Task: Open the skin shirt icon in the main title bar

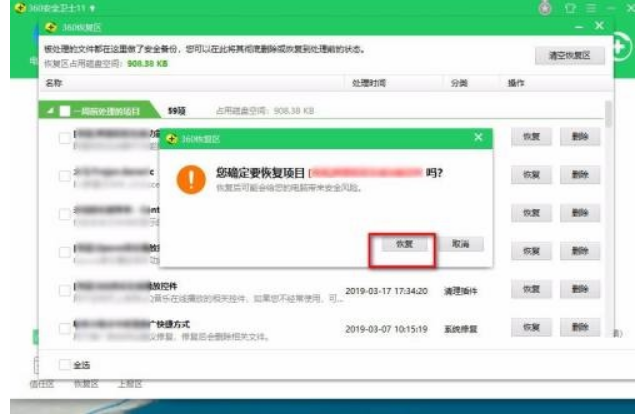Action: [570, 8]
